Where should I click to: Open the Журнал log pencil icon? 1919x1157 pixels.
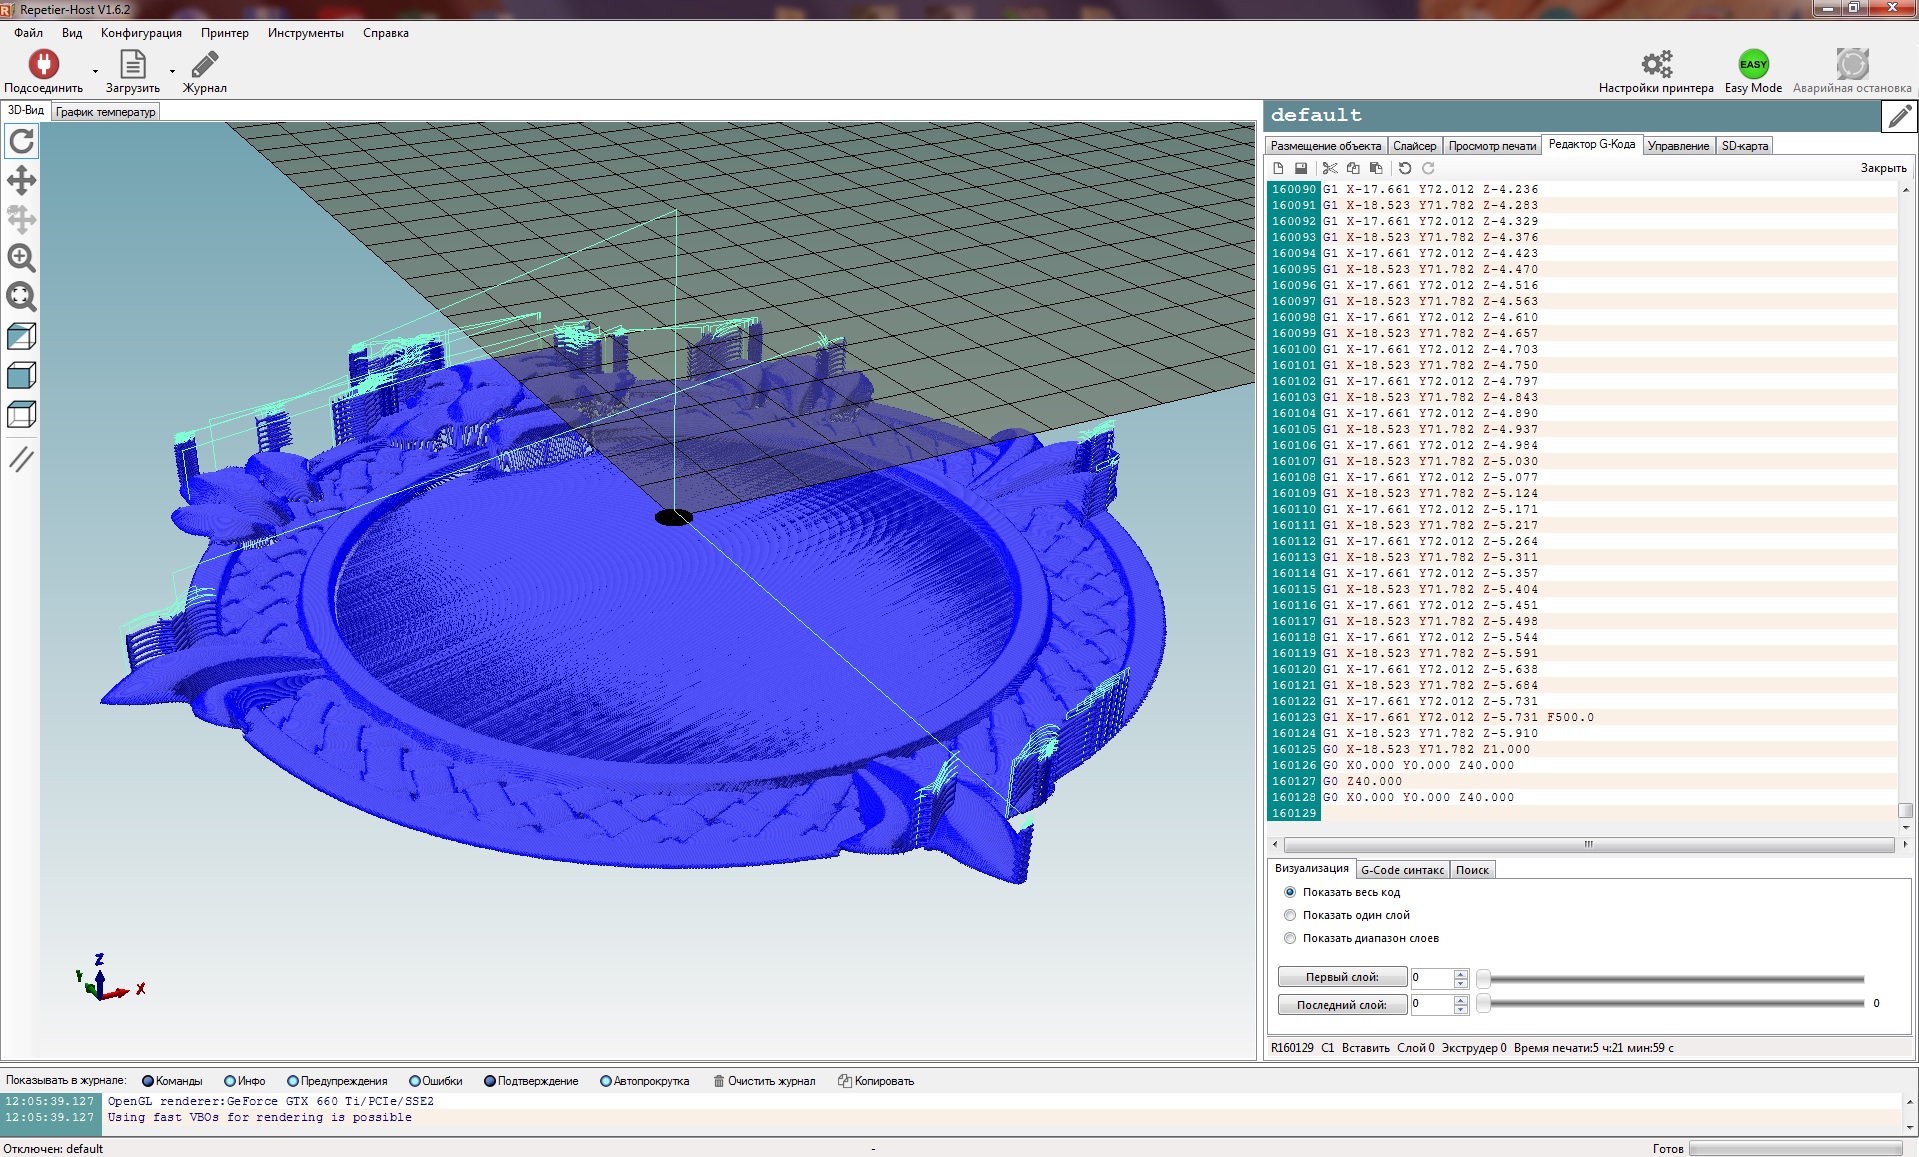[204, 65]
